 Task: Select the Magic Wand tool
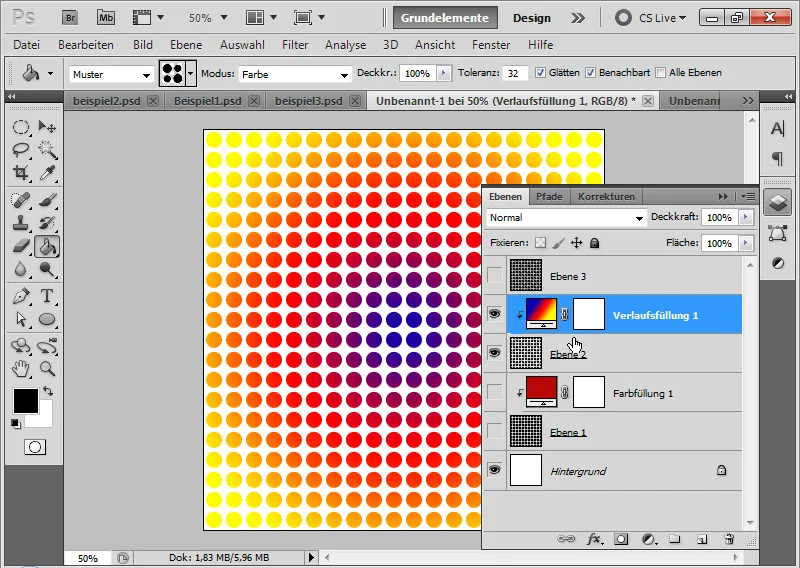(47, 150)
